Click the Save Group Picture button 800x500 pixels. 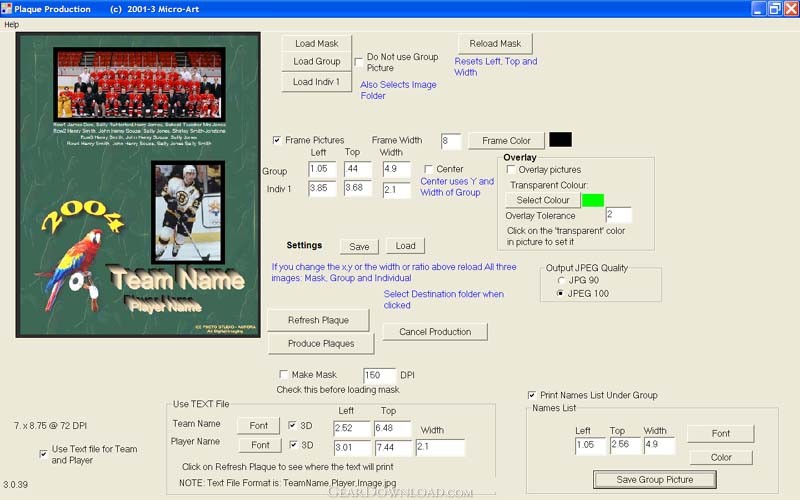click(x=653, y=480)
